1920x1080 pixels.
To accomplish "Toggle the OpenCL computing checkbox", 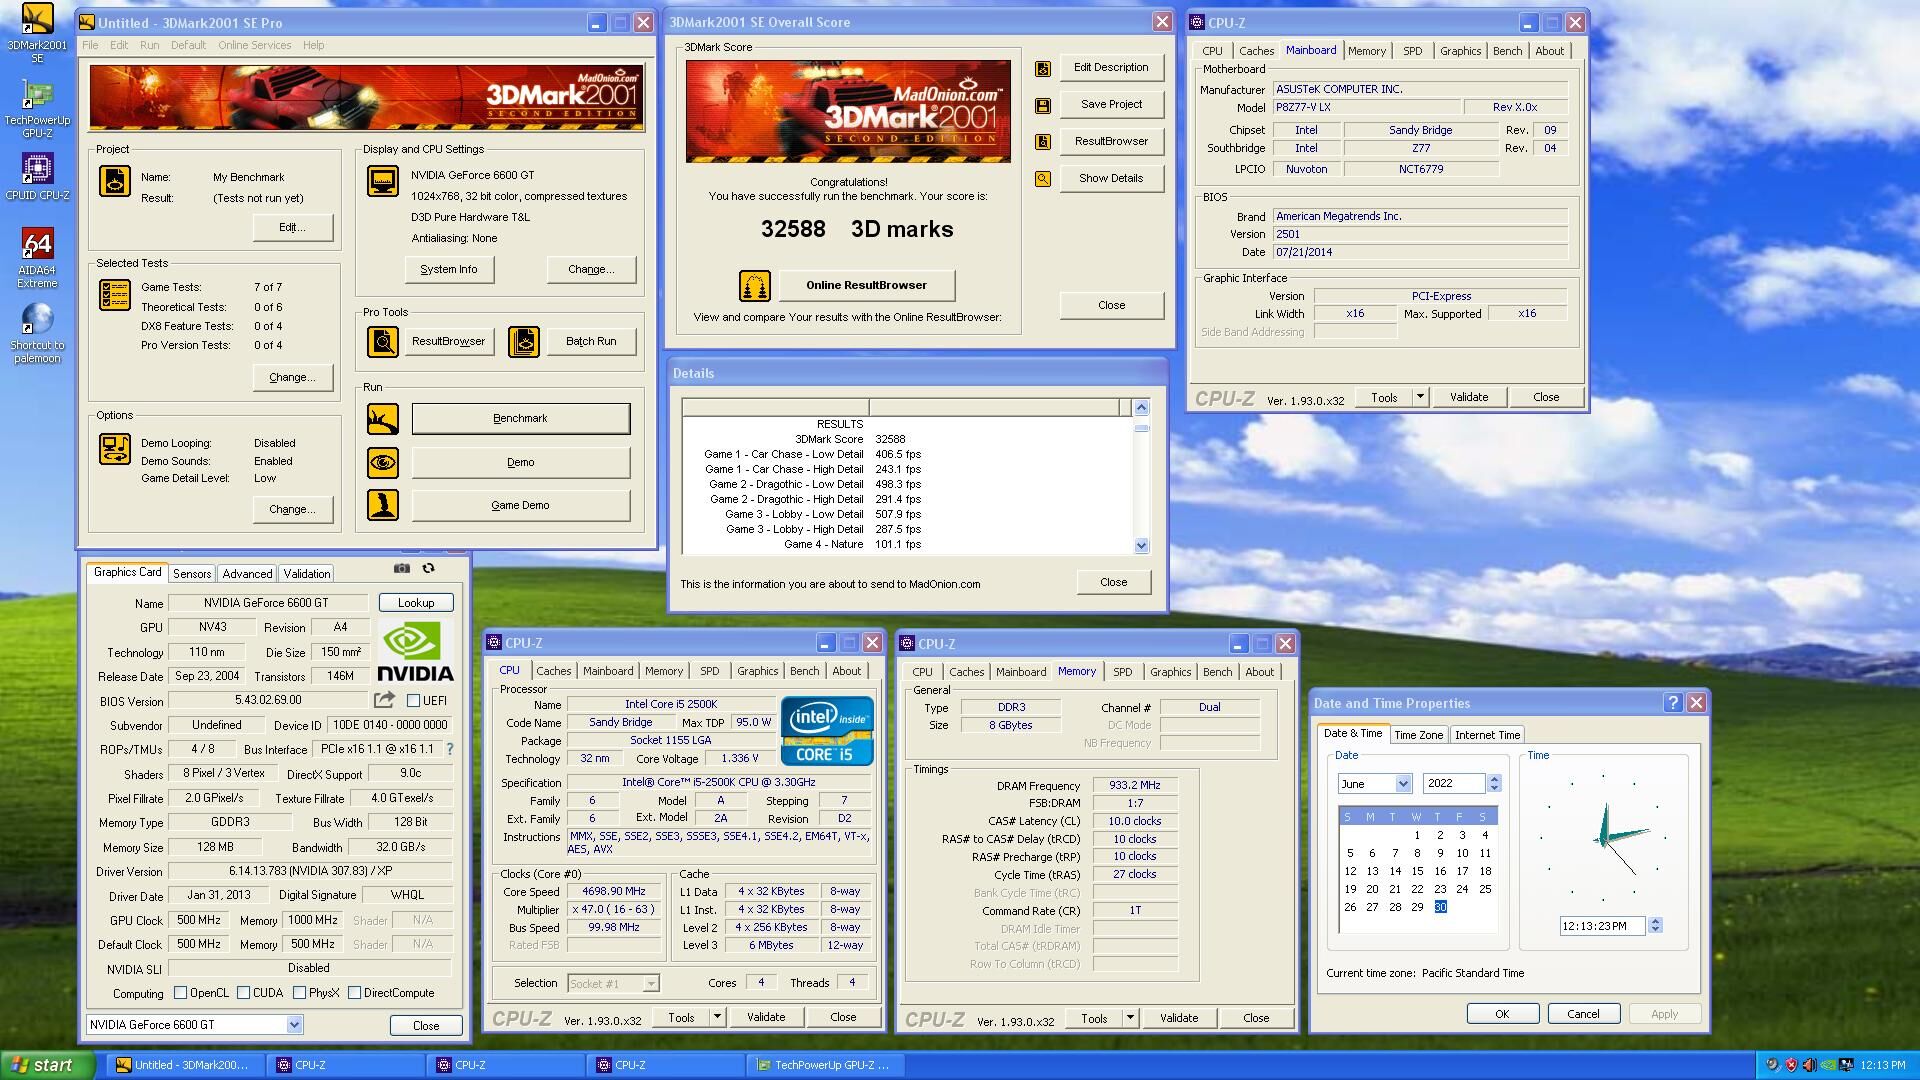I will coord(181,993).
